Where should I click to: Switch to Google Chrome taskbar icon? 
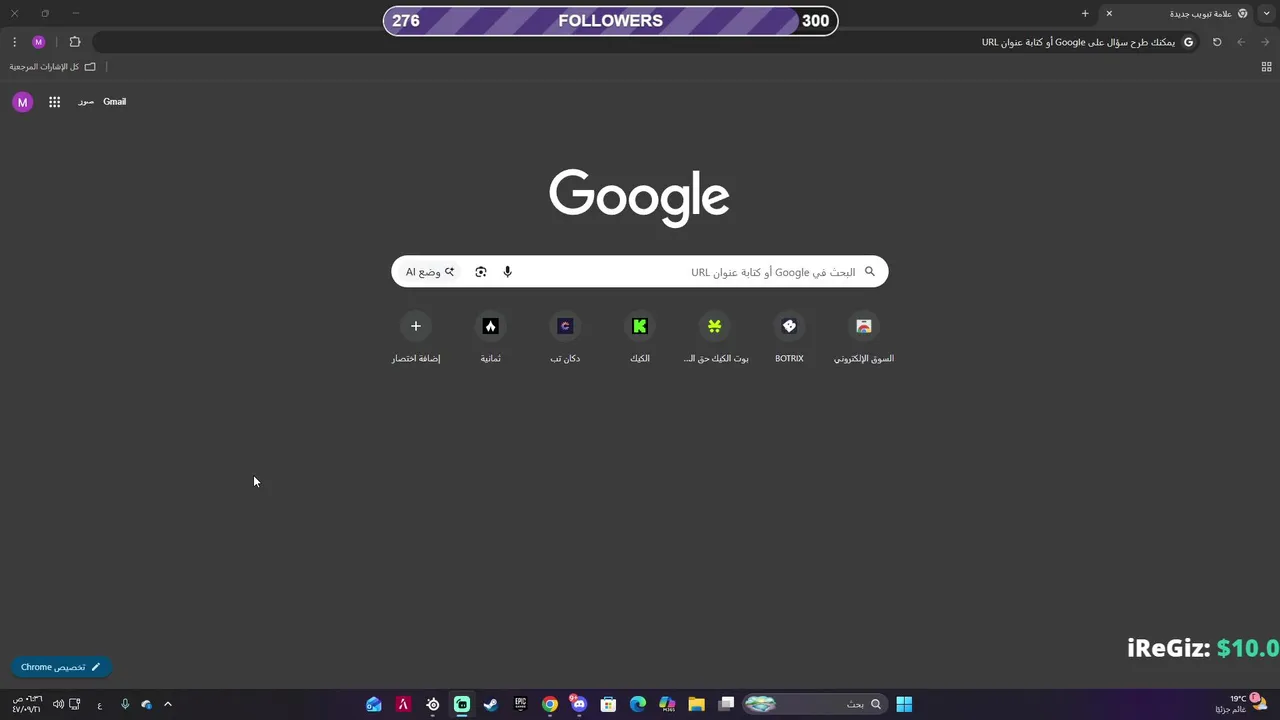[550, 704]
